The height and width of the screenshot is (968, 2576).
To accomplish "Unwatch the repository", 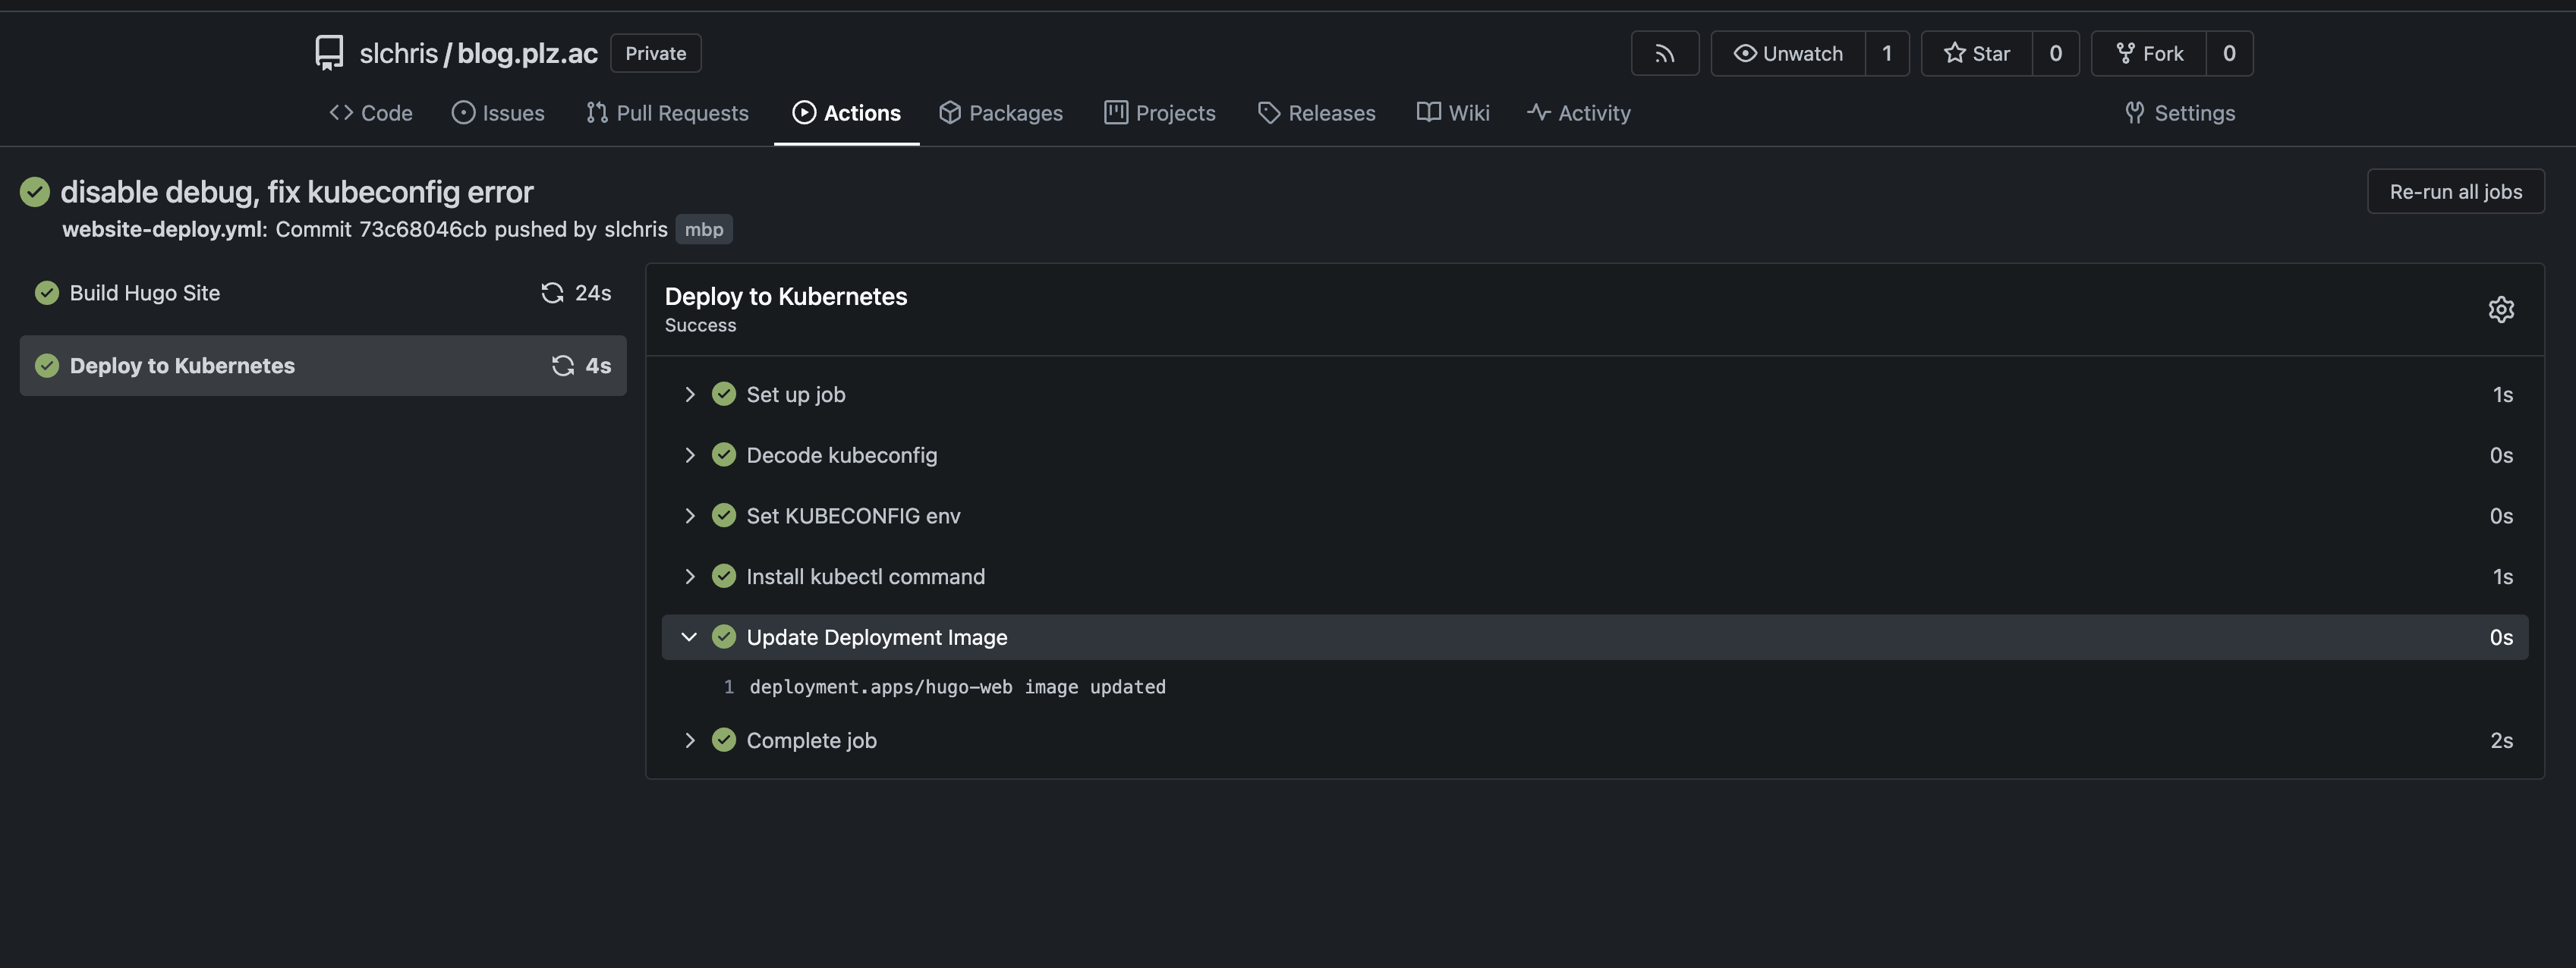I will tap(1788, 53).
